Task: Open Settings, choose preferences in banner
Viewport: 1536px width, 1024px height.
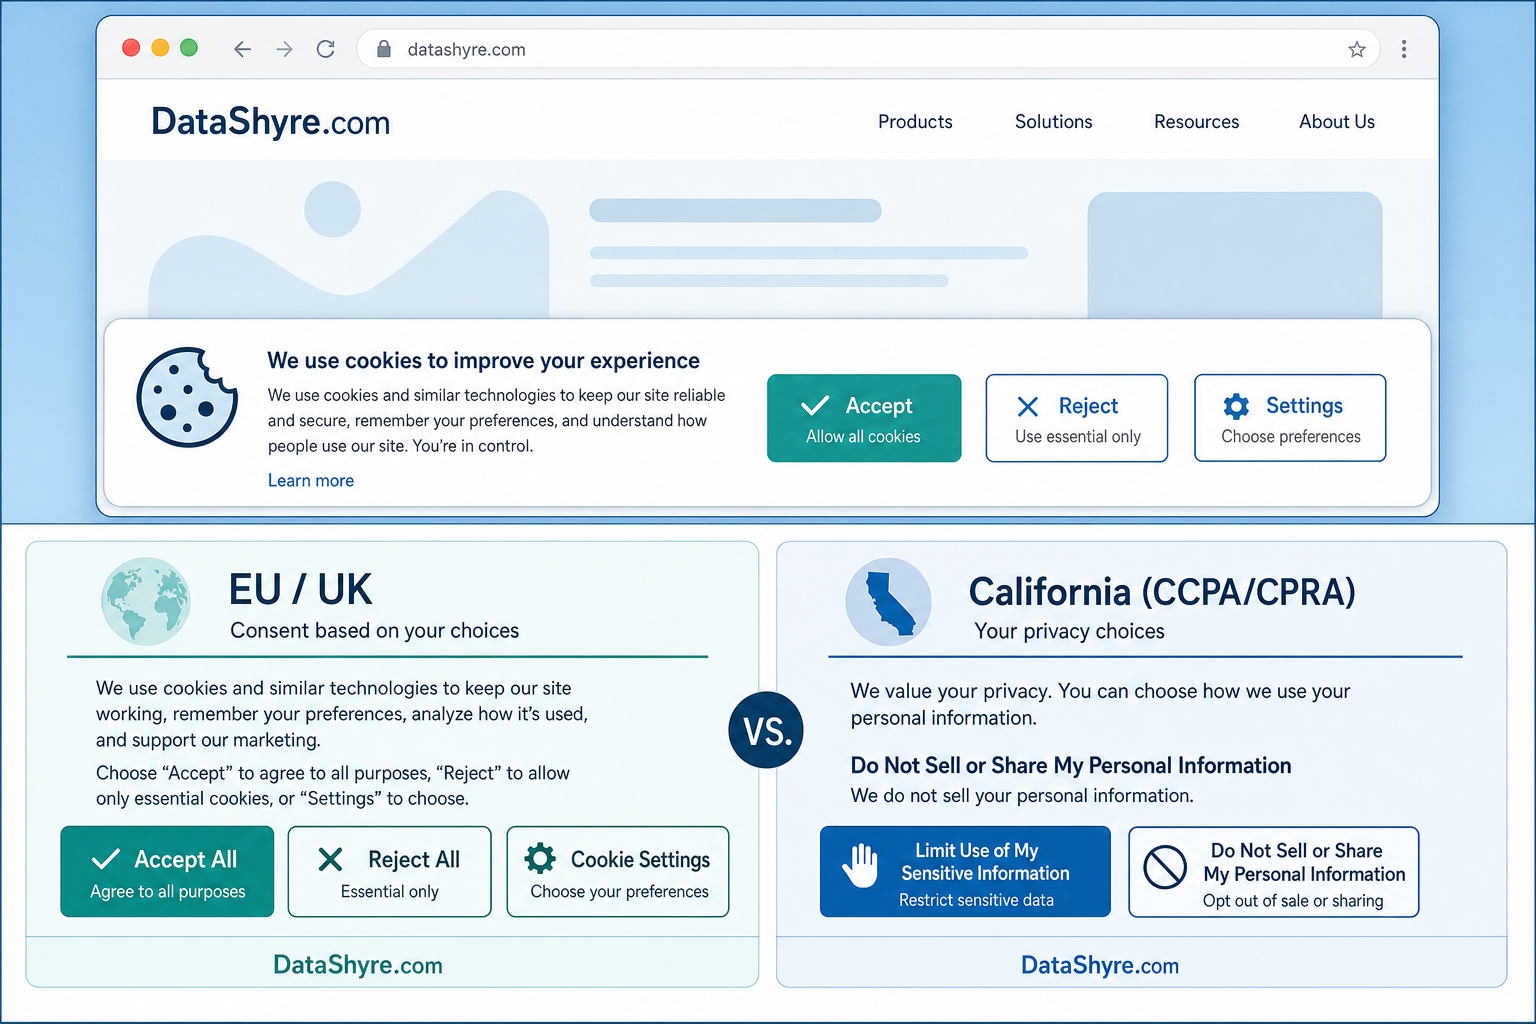Action: pyautogui.click(x=1290, y=418)
